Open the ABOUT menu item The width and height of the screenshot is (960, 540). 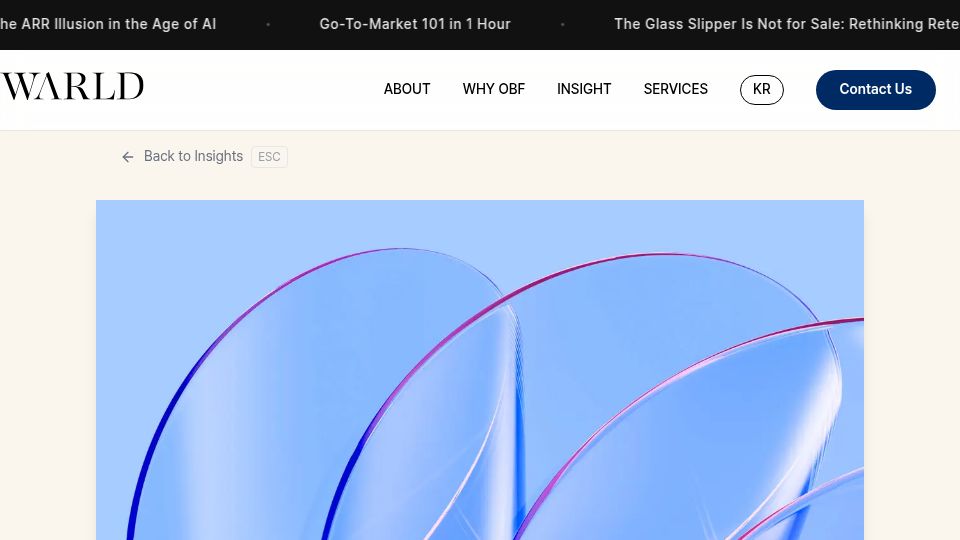(407, 89)
